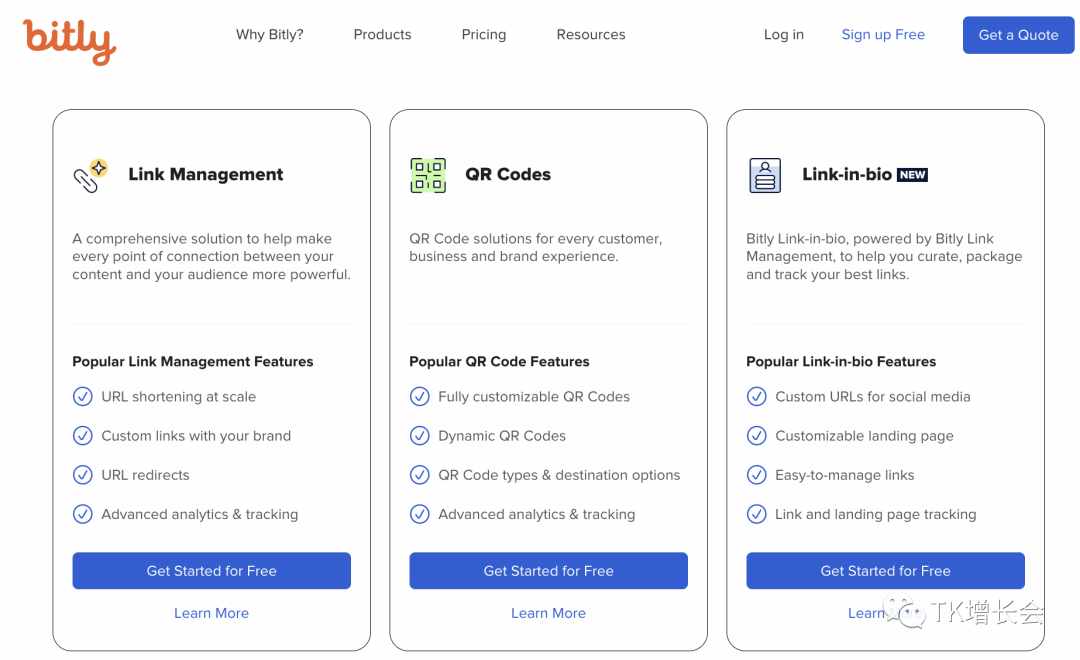
Task: Click checkmark next to Customizable landing page
Action: (x=756, y=436)
